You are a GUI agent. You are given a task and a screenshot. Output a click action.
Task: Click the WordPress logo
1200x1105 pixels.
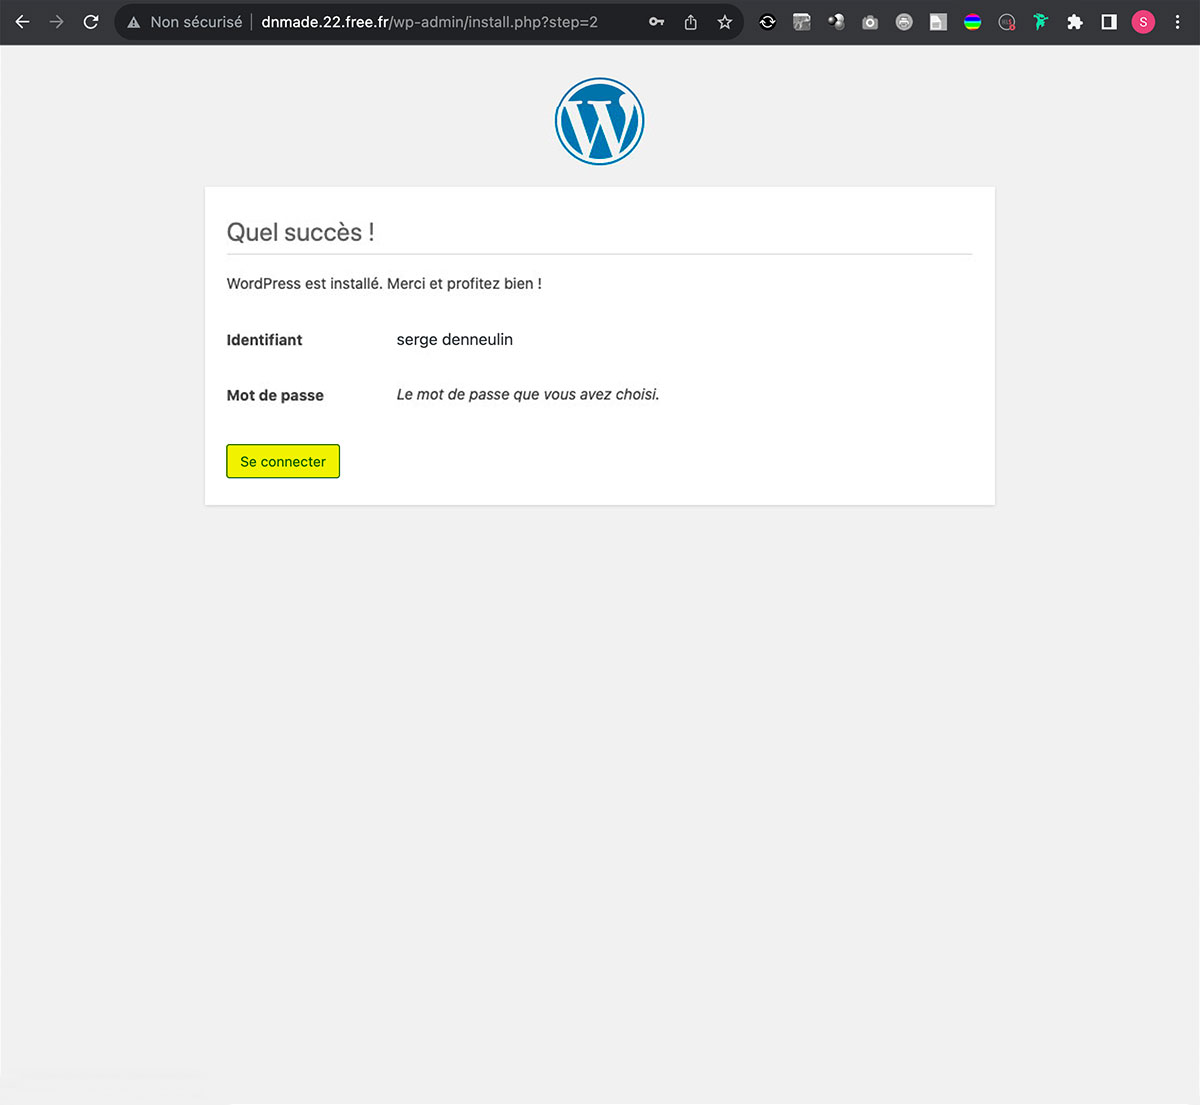click(599, 121)
